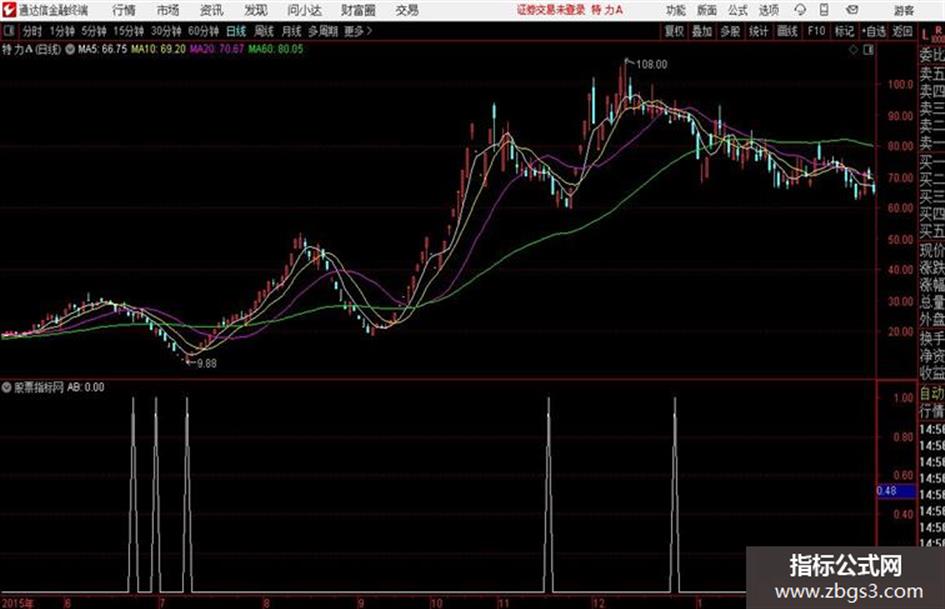Click the 标记 mark button

click(x=844, y=31)
